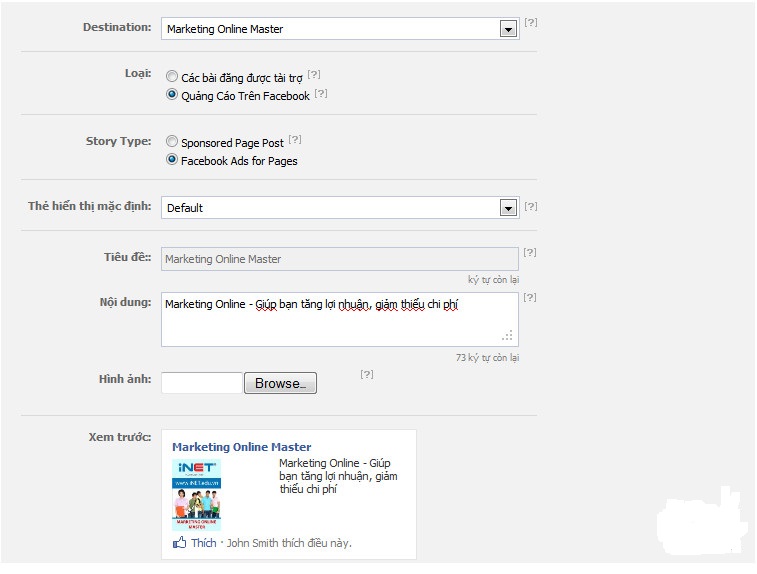Open help icon next to Browse button
This screenshot has height=574, width=757.
pos(367,374)
